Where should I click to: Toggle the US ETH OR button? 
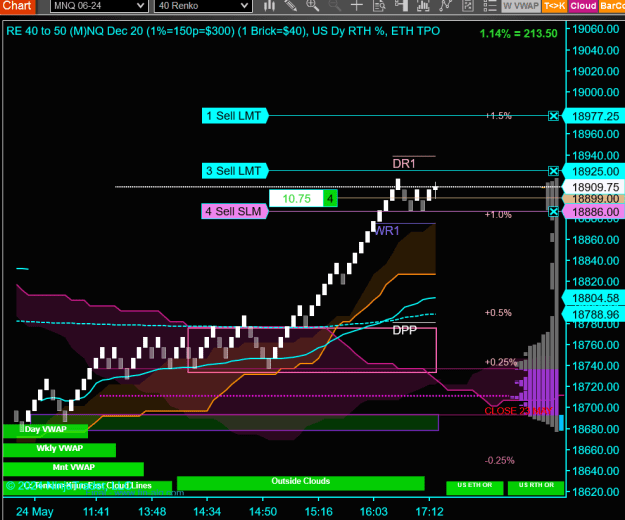(x=474, y=487)
